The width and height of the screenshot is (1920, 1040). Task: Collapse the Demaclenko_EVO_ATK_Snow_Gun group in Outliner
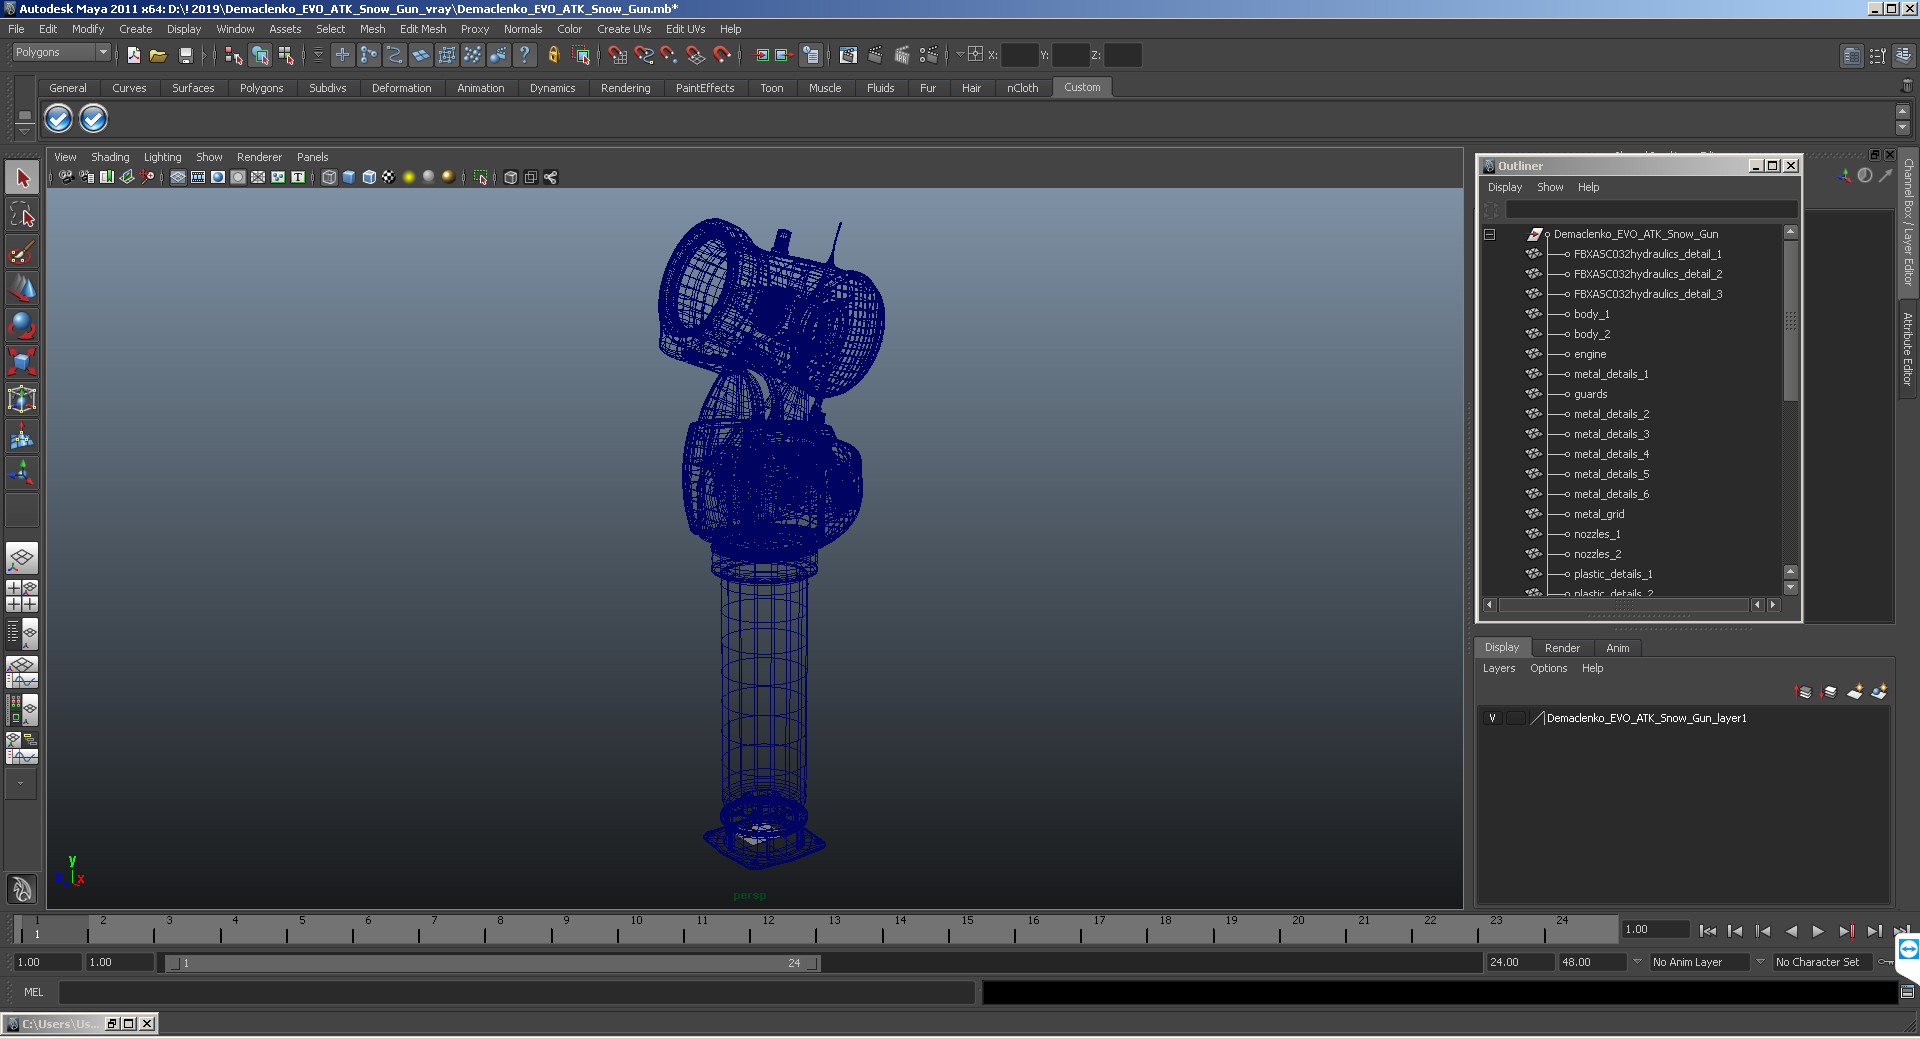click(1490, 234)
